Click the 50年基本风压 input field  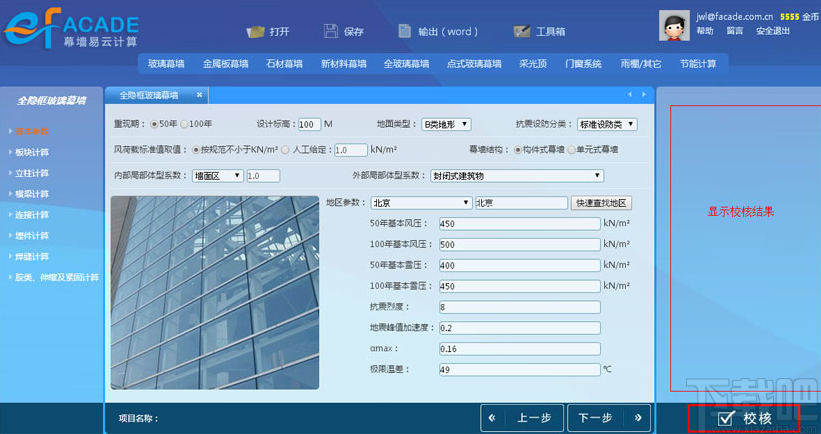click(x=520, y=224)
